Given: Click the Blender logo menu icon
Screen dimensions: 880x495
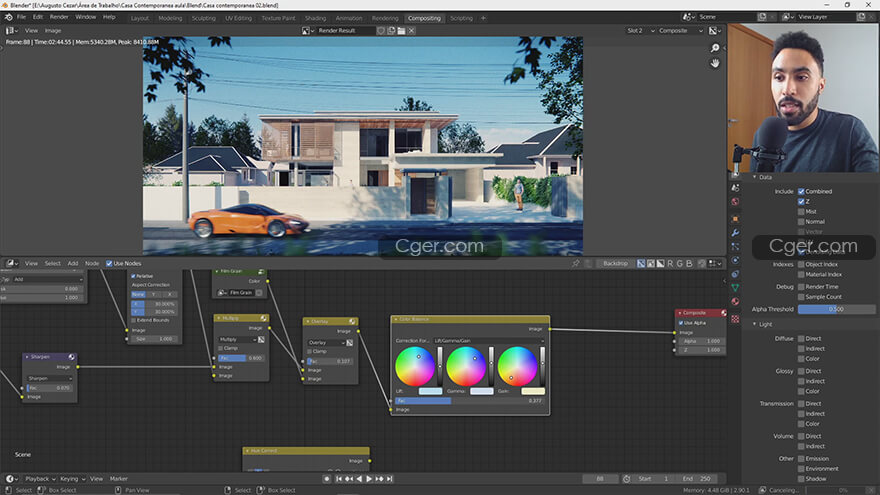Looking at the screenshot, I should (x=8, y=17).
